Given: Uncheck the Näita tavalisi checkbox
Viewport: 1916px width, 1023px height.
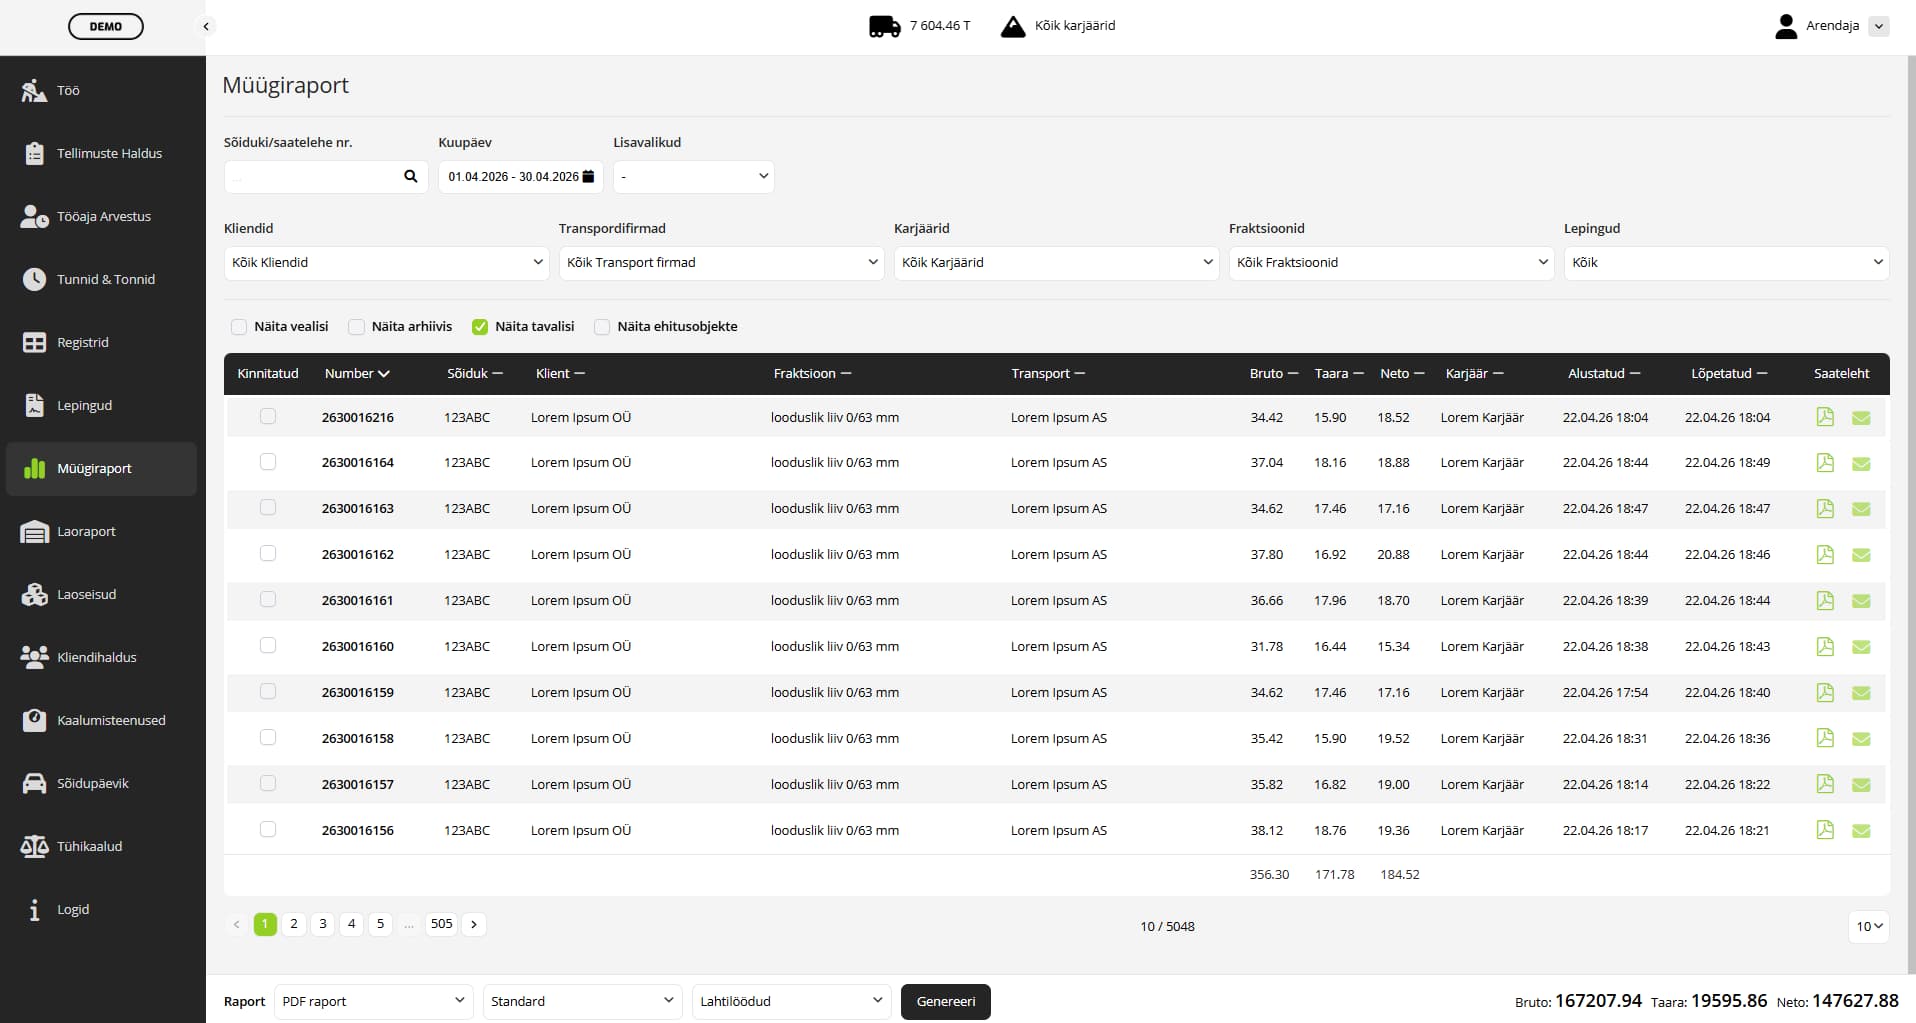Looking at the screenshot, I should tap(480, 326).
